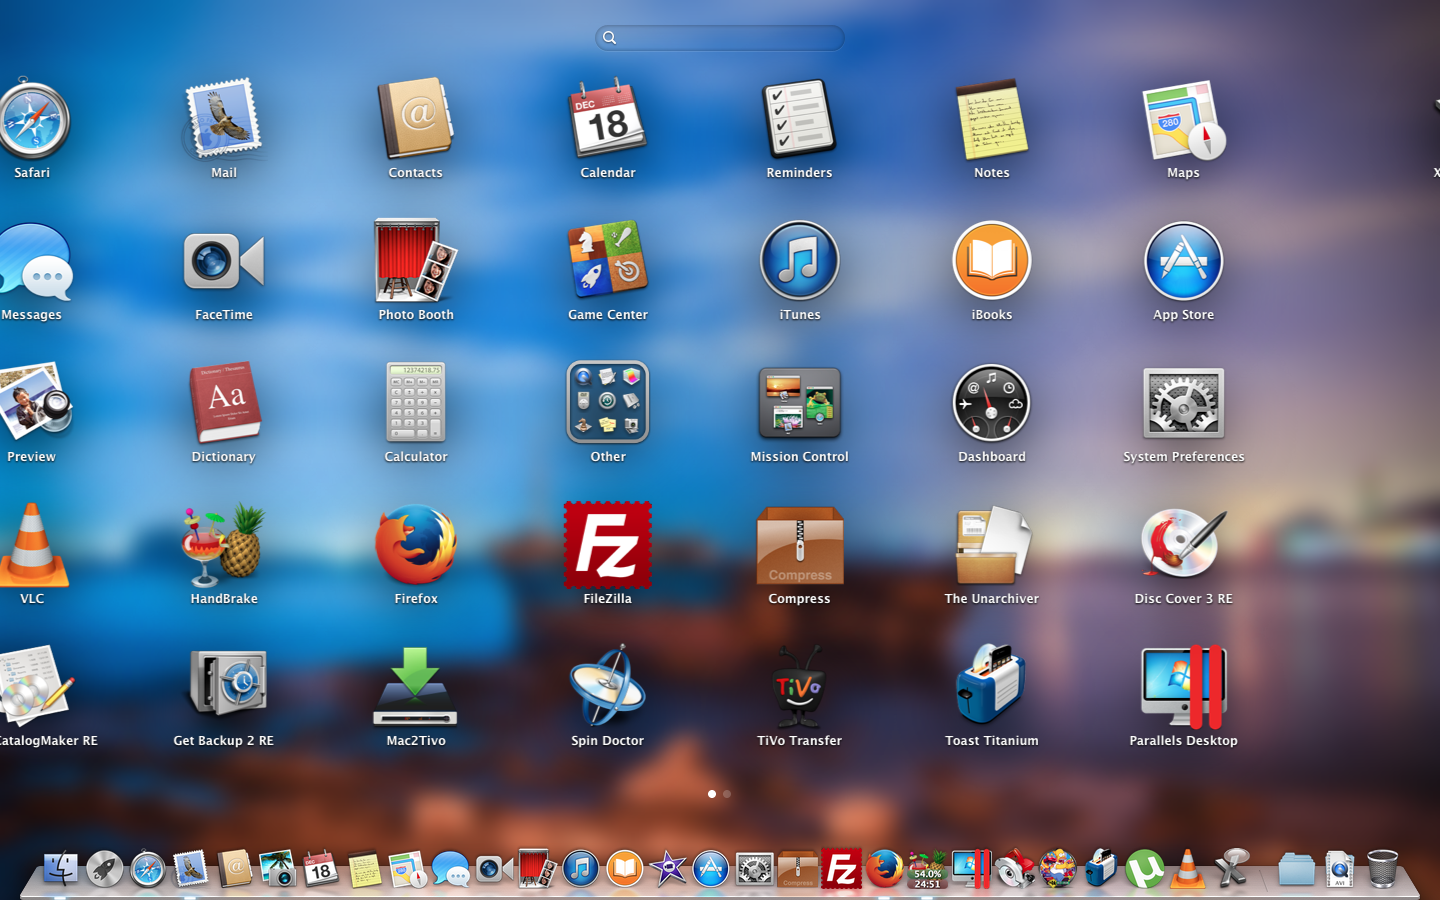
Task: Launch Firefox from the Launchpad grid
Action: 415,545
